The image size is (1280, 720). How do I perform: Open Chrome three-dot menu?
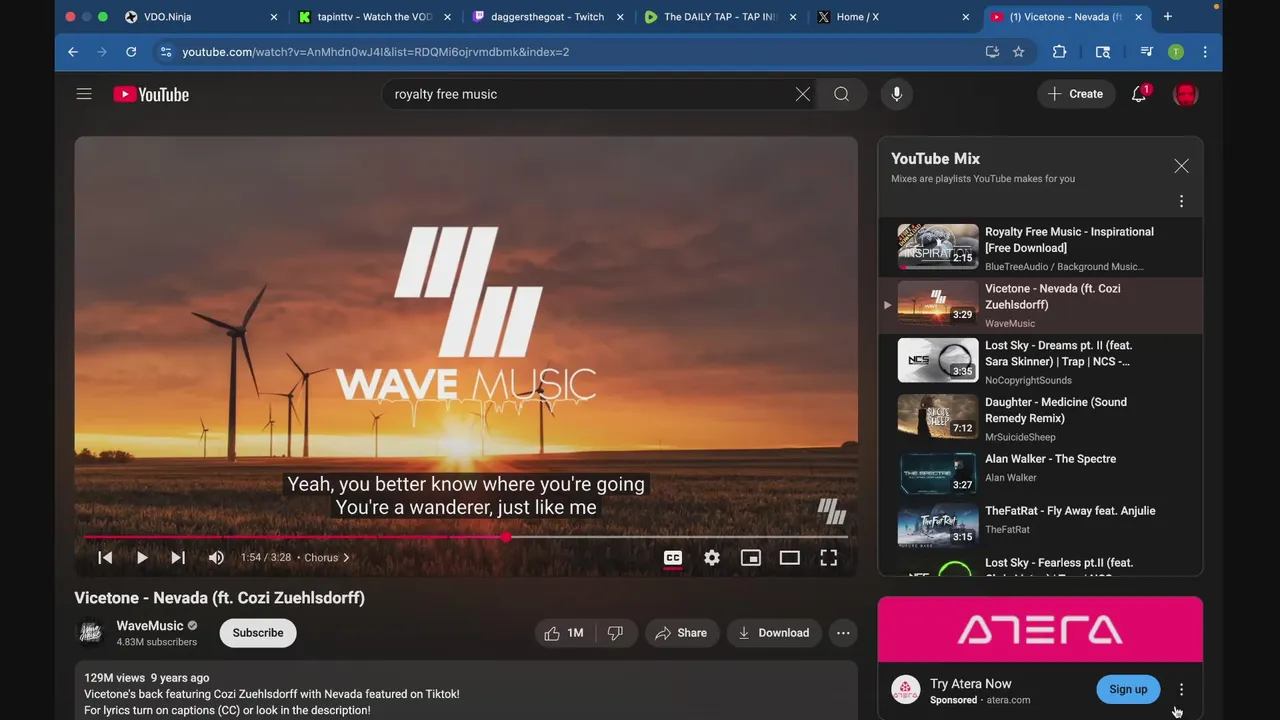(1205, 52)
